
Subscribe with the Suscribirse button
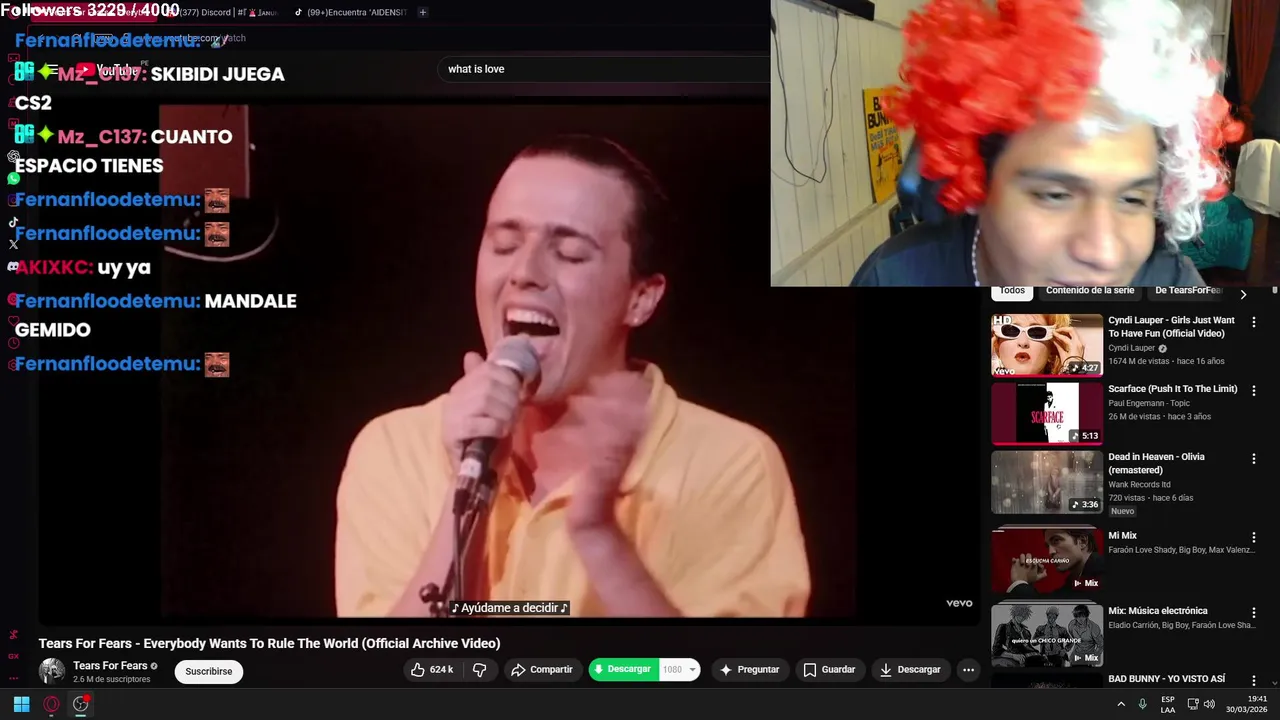(x=209, y=671)
